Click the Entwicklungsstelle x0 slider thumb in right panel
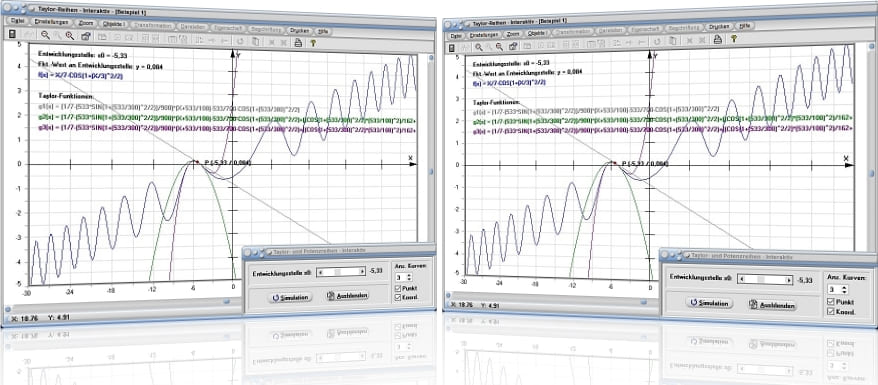Viewport: 878px width, 385px height. click(759, 279)
